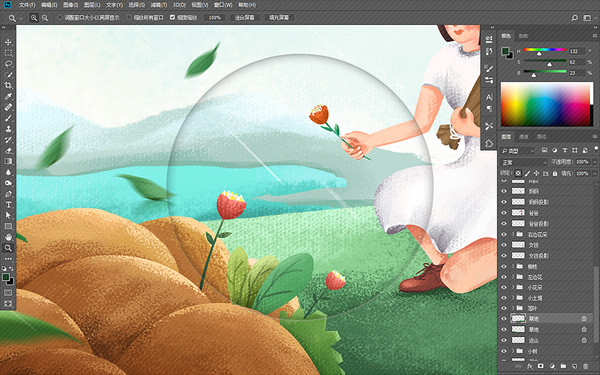The height and width of the screenshot is (375, 600).
Task: Select the Hand tool
Action: [x=8, y=237]
